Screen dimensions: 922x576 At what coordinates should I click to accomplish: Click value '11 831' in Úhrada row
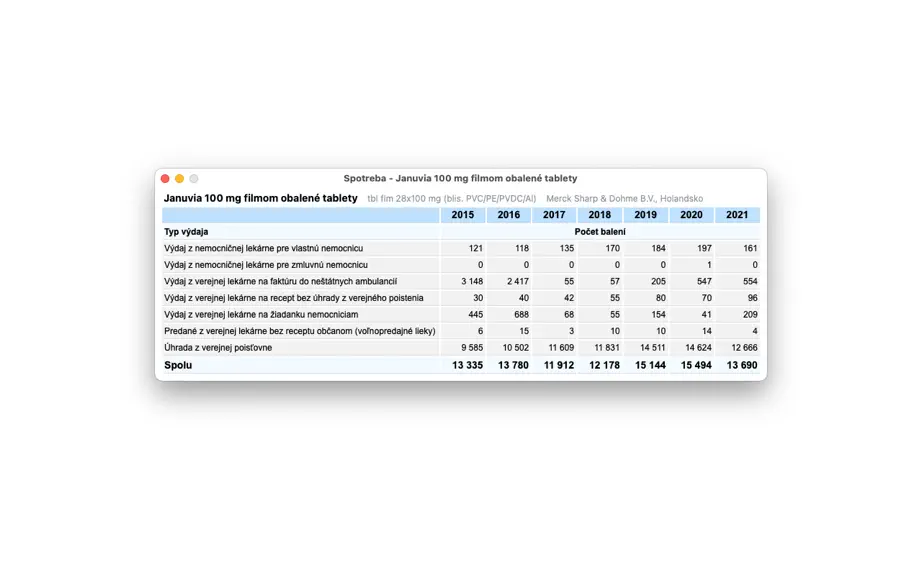(x=607, y=347)
